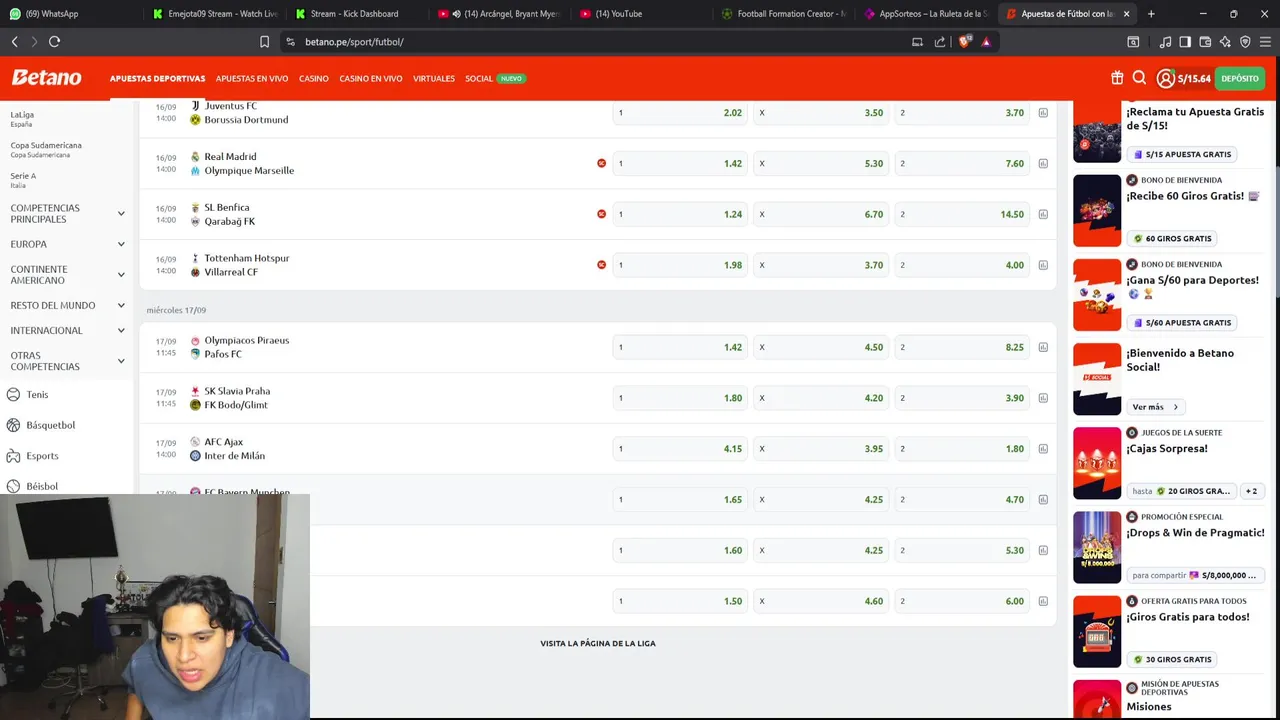Viewport: 1280px width, 720px height.
Task: Open VIRTUALES navigation item
Action: click(434, 78)
